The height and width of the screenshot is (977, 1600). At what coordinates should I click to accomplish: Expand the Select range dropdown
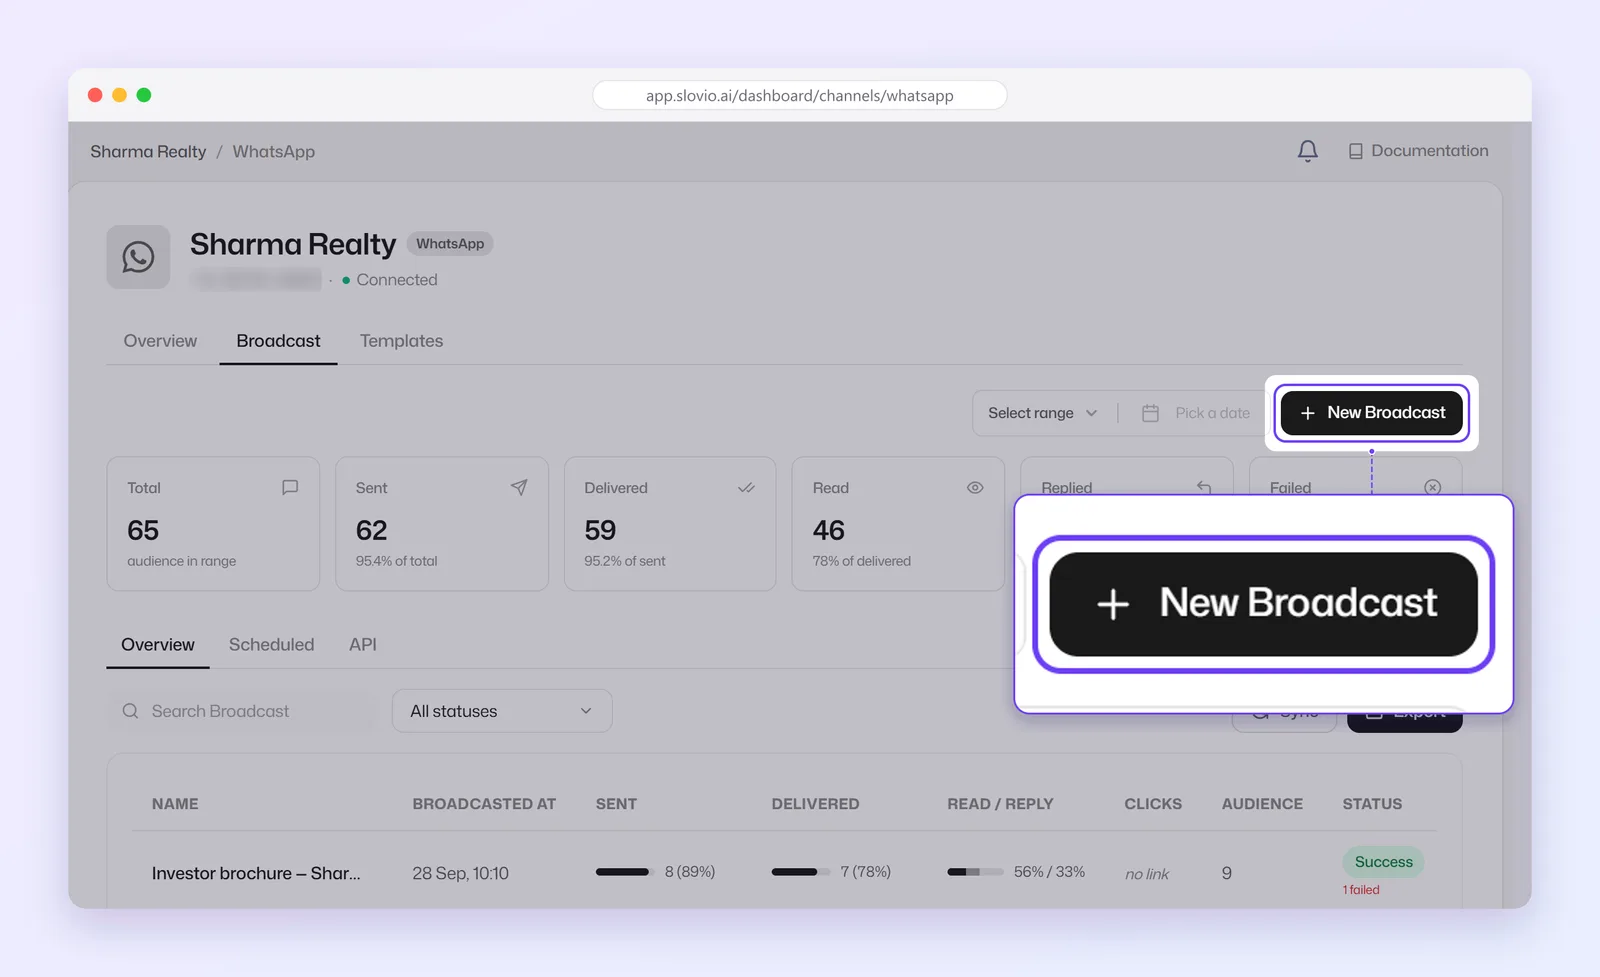coord(1042,413)
